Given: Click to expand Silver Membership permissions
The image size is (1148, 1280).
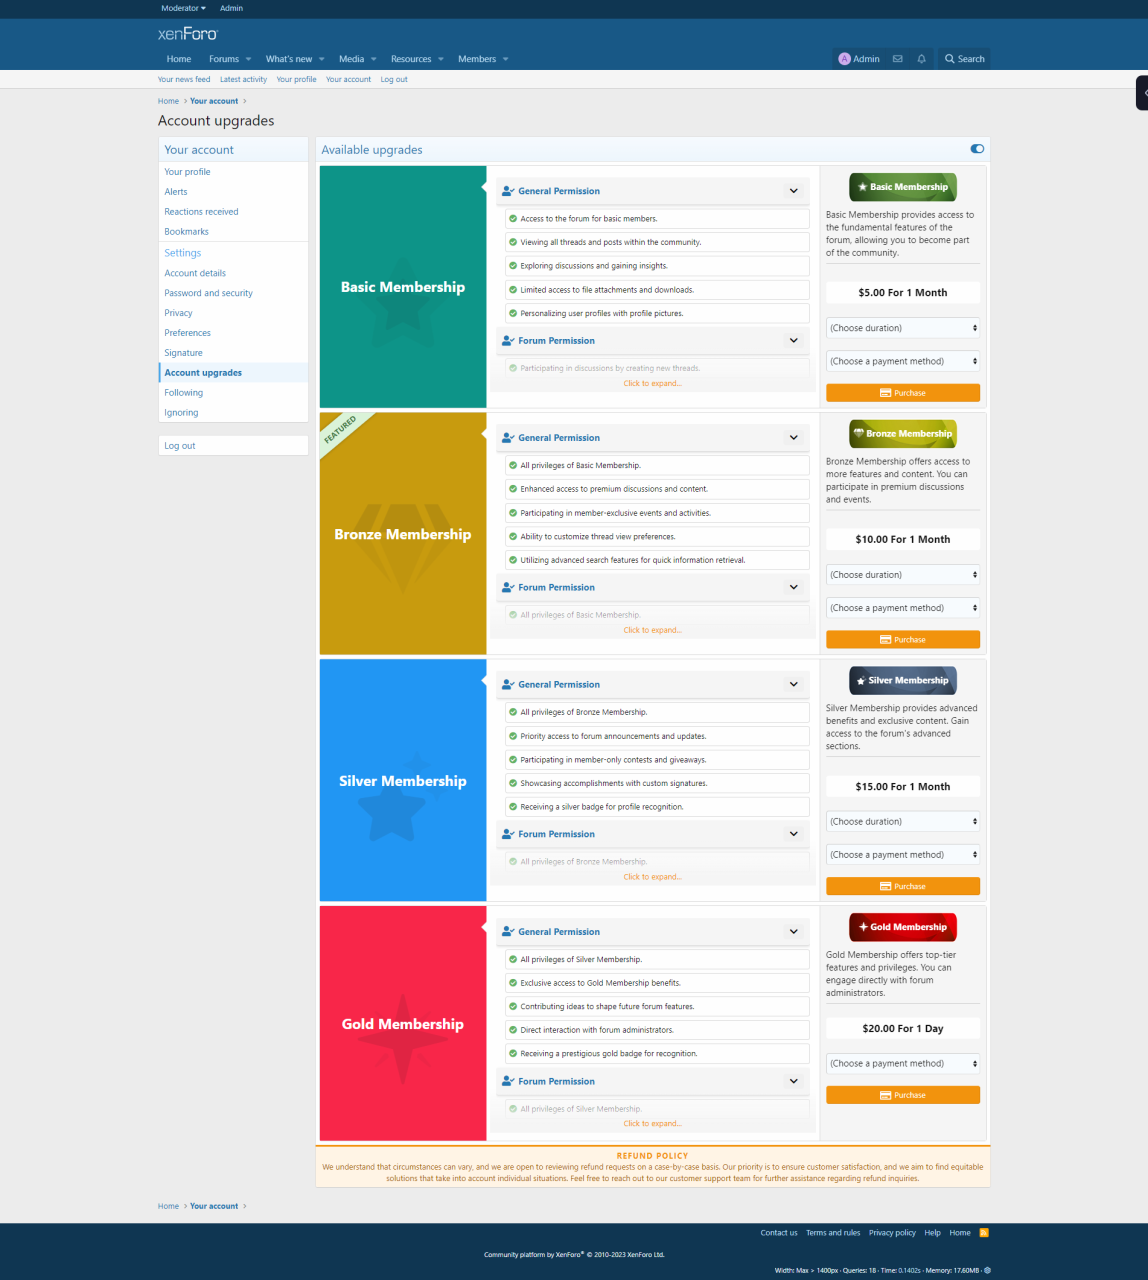Looking at the screenshot, I should [652, 877].
